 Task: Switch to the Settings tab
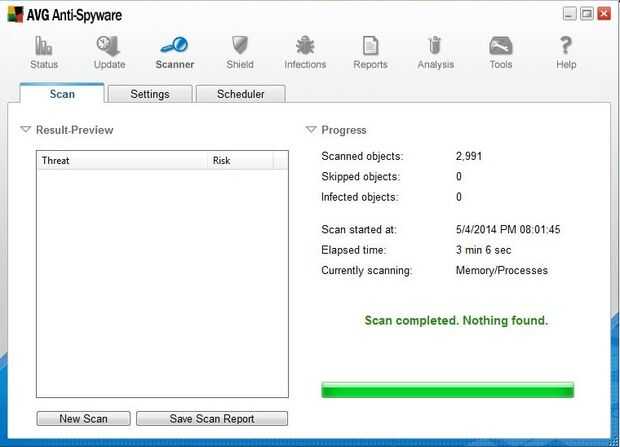coord(150,94)
